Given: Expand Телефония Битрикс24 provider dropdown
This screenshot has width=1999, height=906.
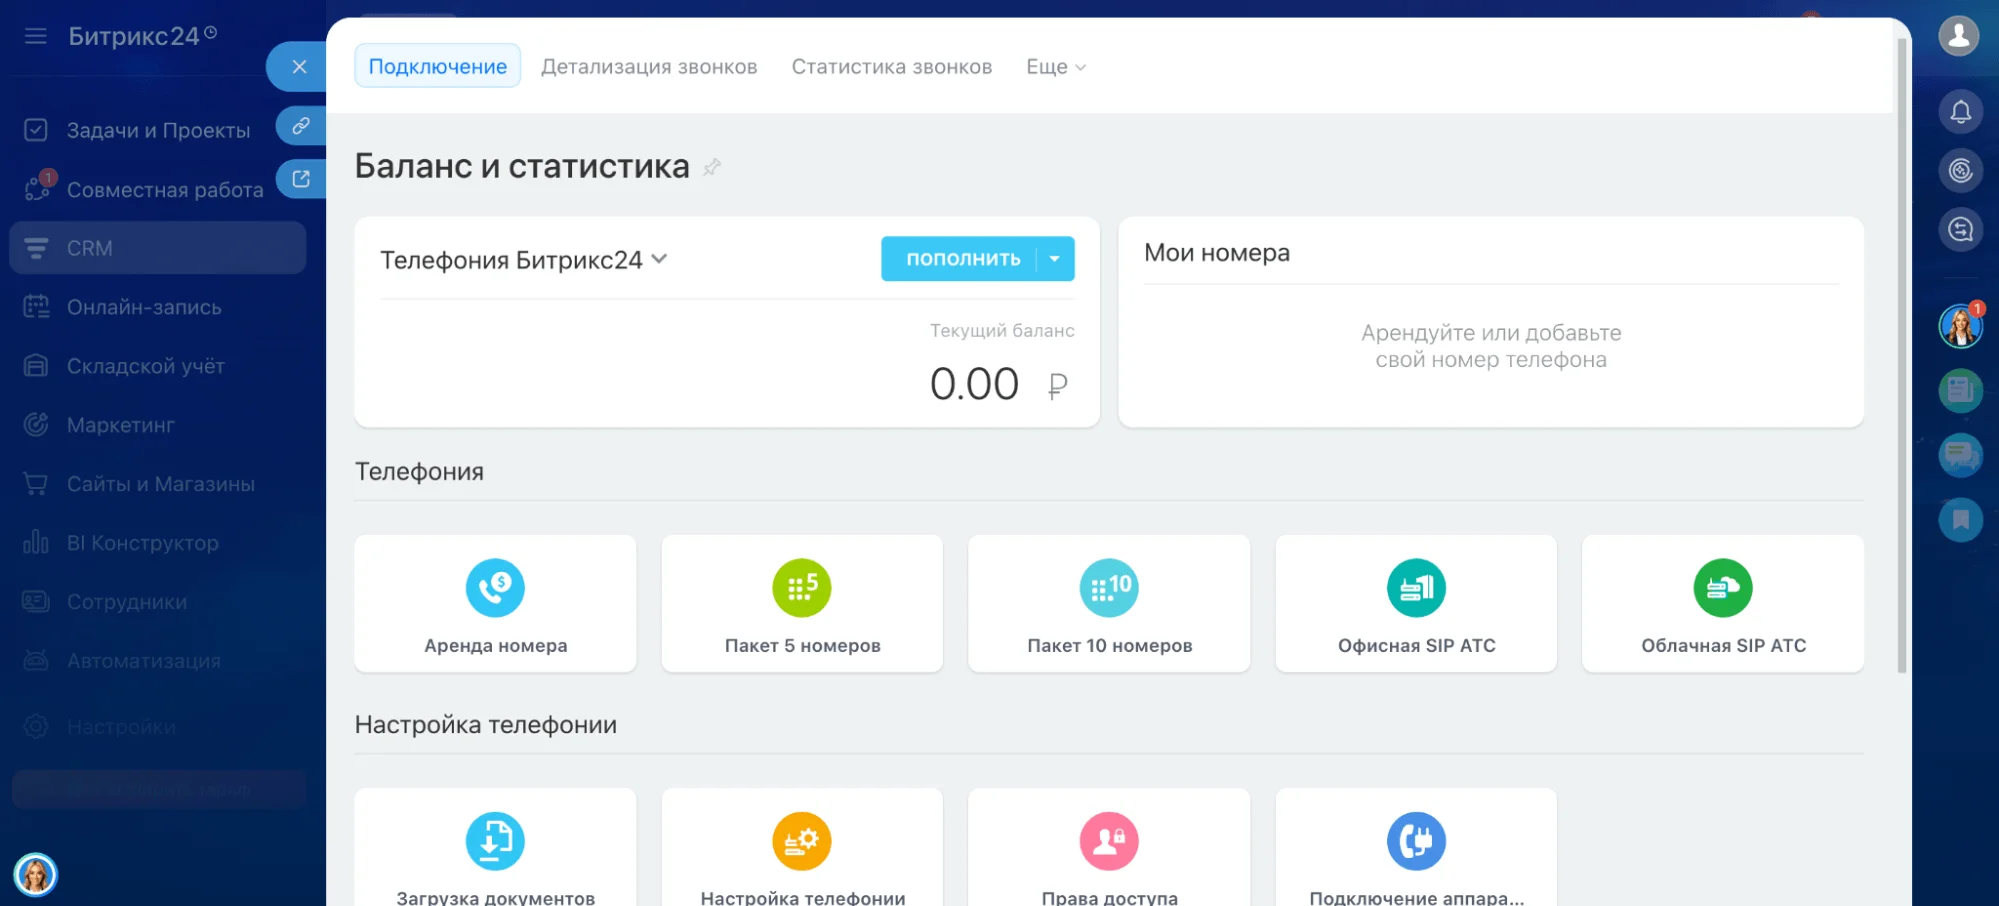Looking at the screenshot, I should (659, 259).
